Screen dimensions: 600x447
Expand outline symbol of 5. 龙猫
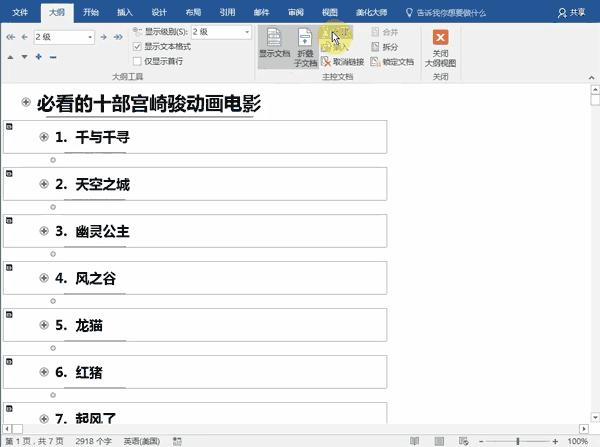click(44, 325)
